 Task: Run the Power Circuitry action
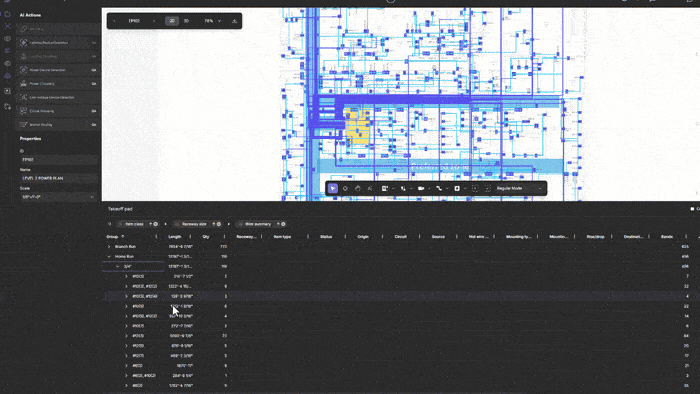pyautogui.click(x=58, y=83)
